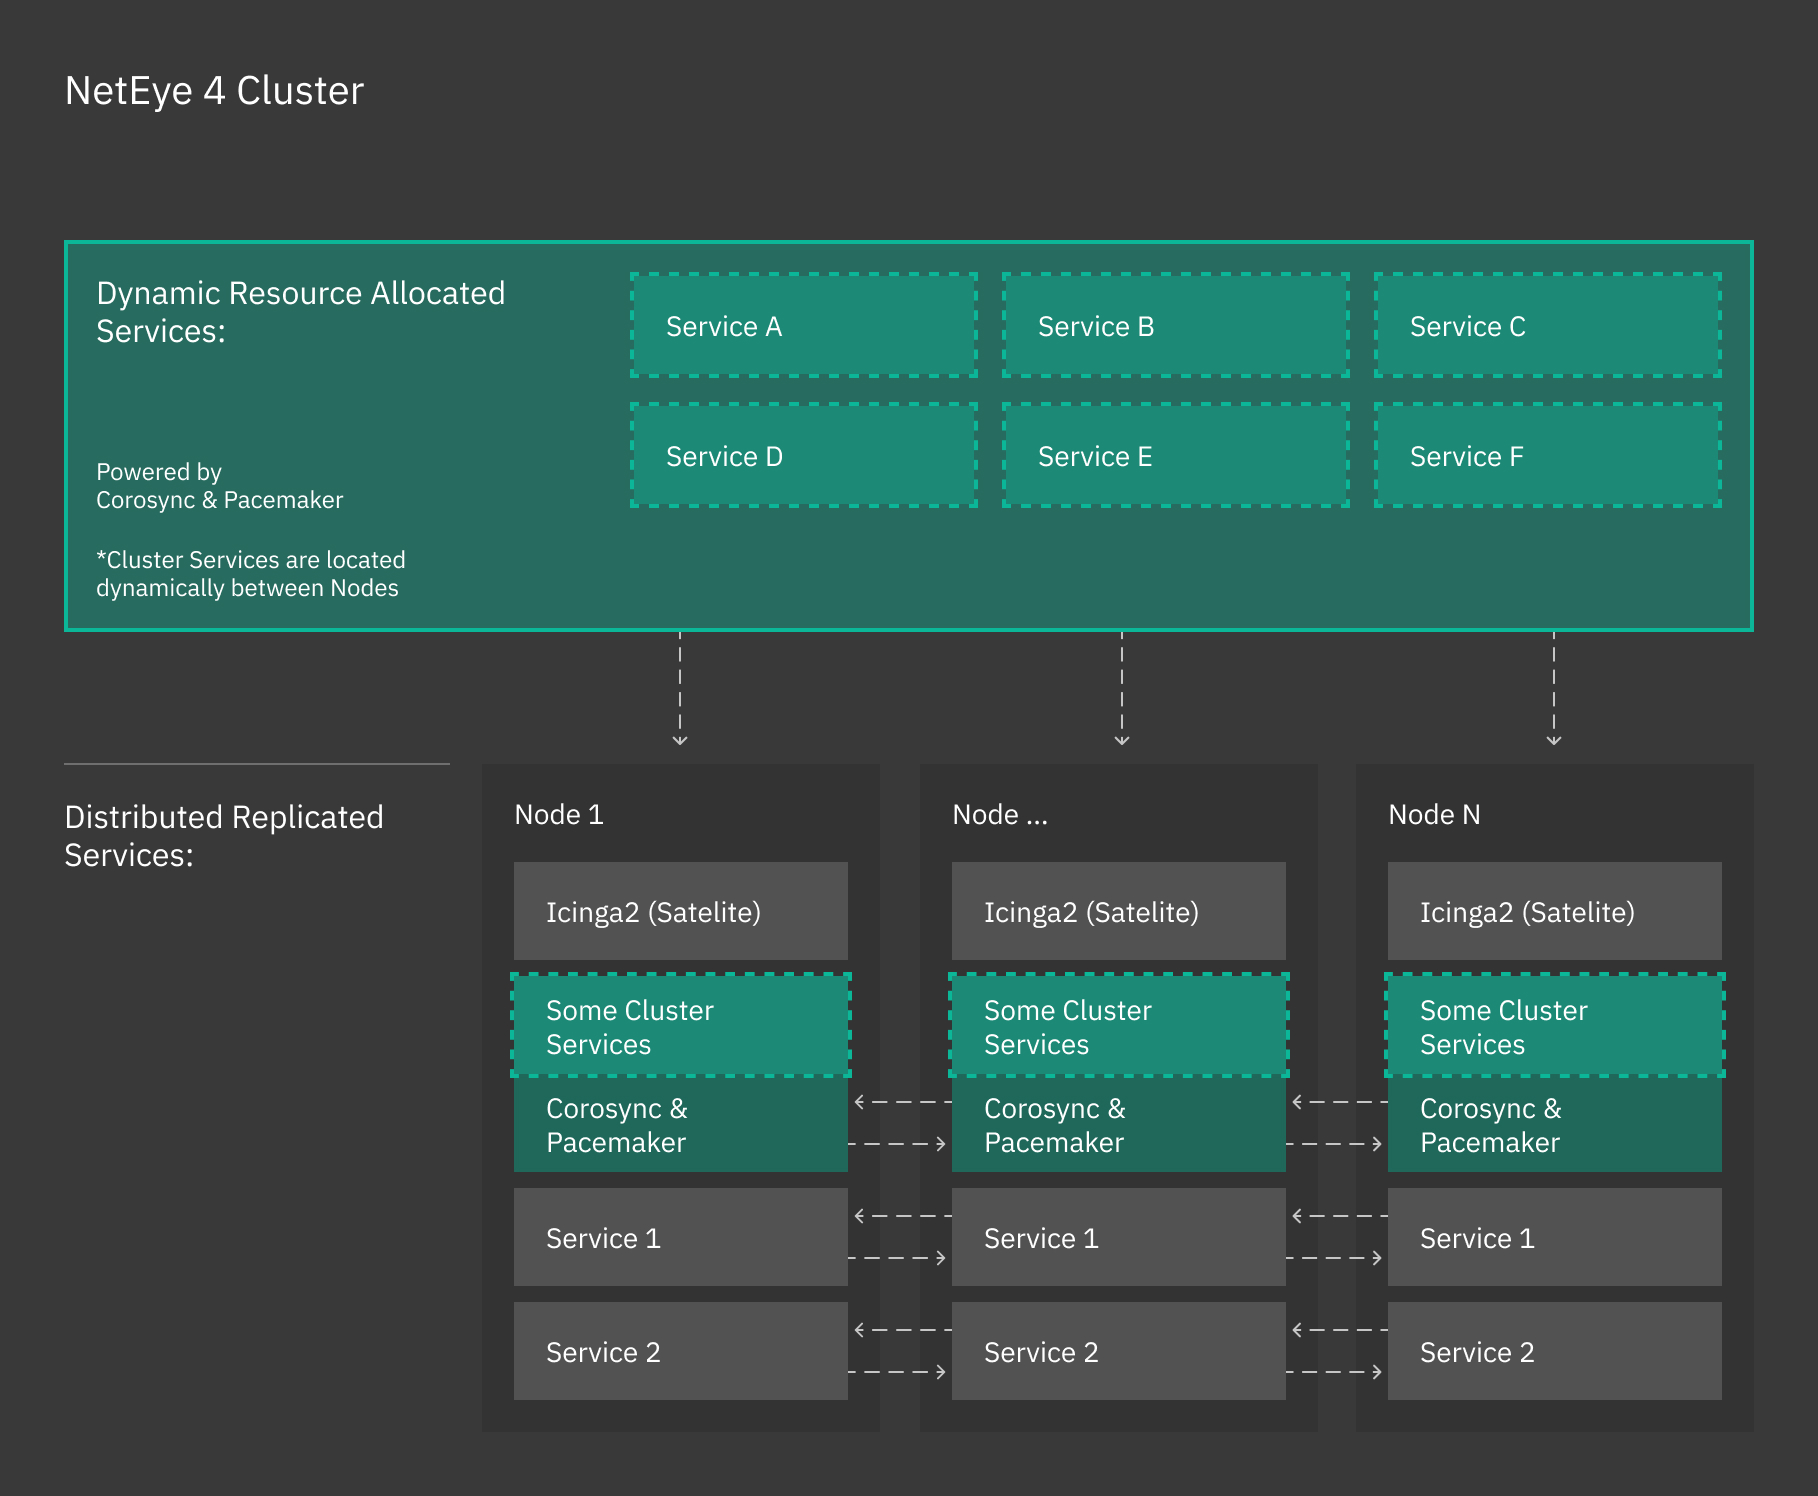Select the Icinga2 Satellite box on Node N
The image size is (1818, 1496).
[x=1553, y=911]
